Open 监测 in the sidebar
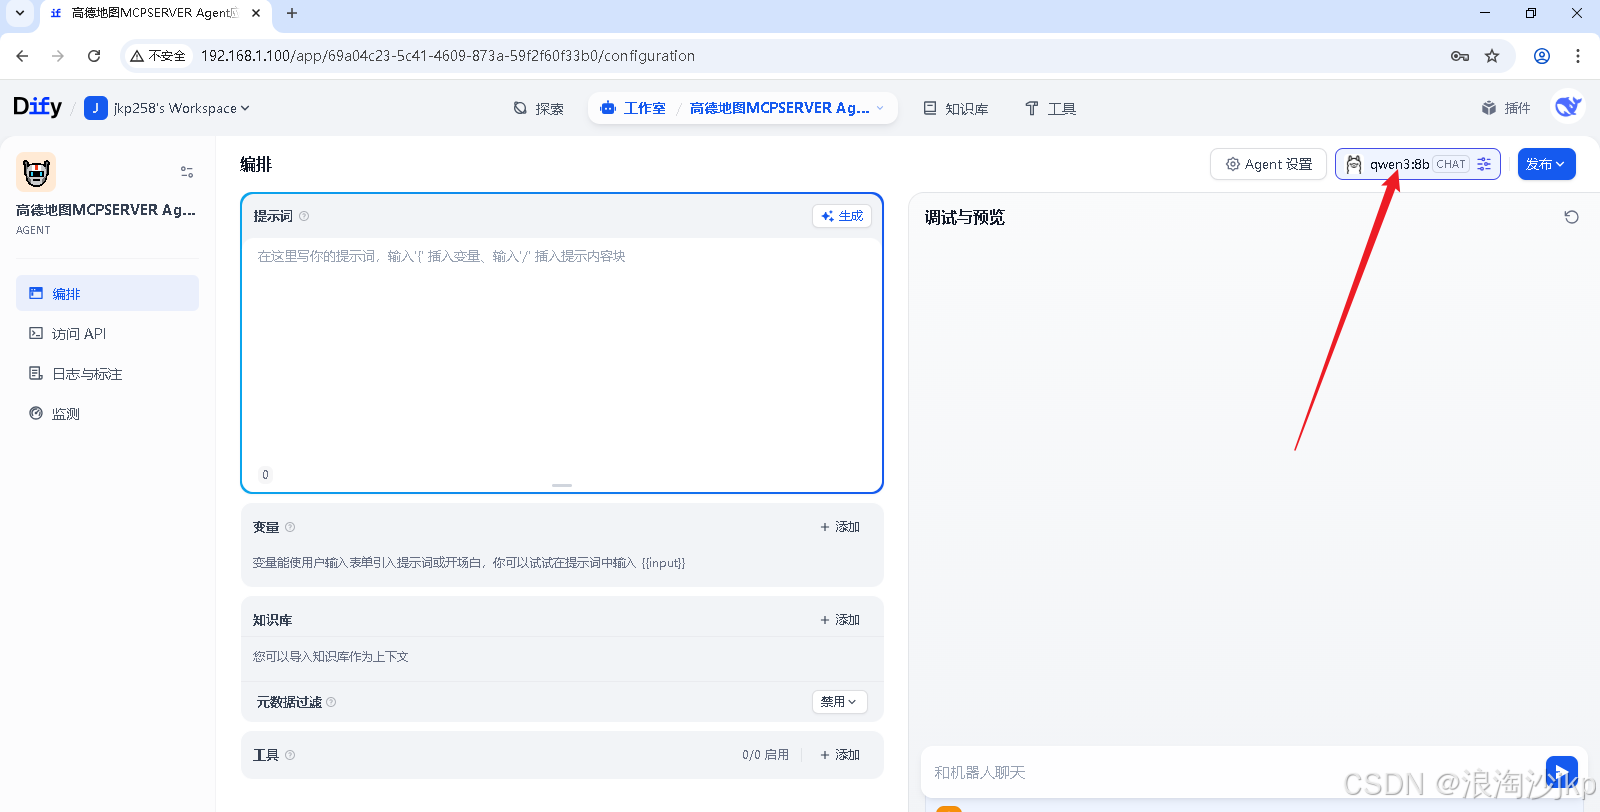The height and width of the screenshot is (812, 1600). click(x=107, y=413)
